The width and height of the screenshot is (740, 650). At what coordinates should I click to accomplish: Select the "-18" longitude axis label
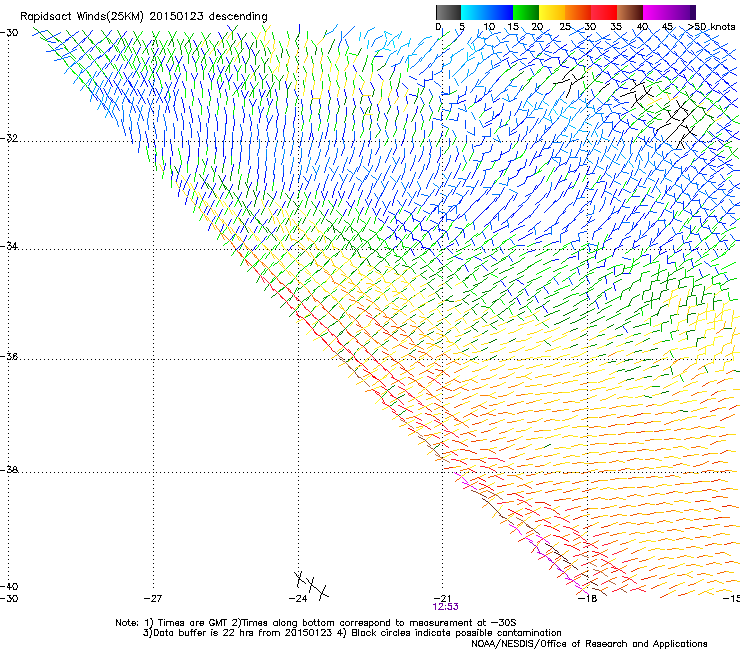click(588, 598)
